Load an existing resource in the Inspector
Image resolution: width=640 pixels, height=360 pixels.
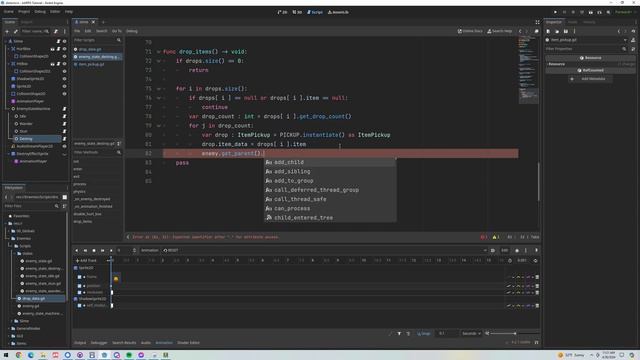pos(557,31)
